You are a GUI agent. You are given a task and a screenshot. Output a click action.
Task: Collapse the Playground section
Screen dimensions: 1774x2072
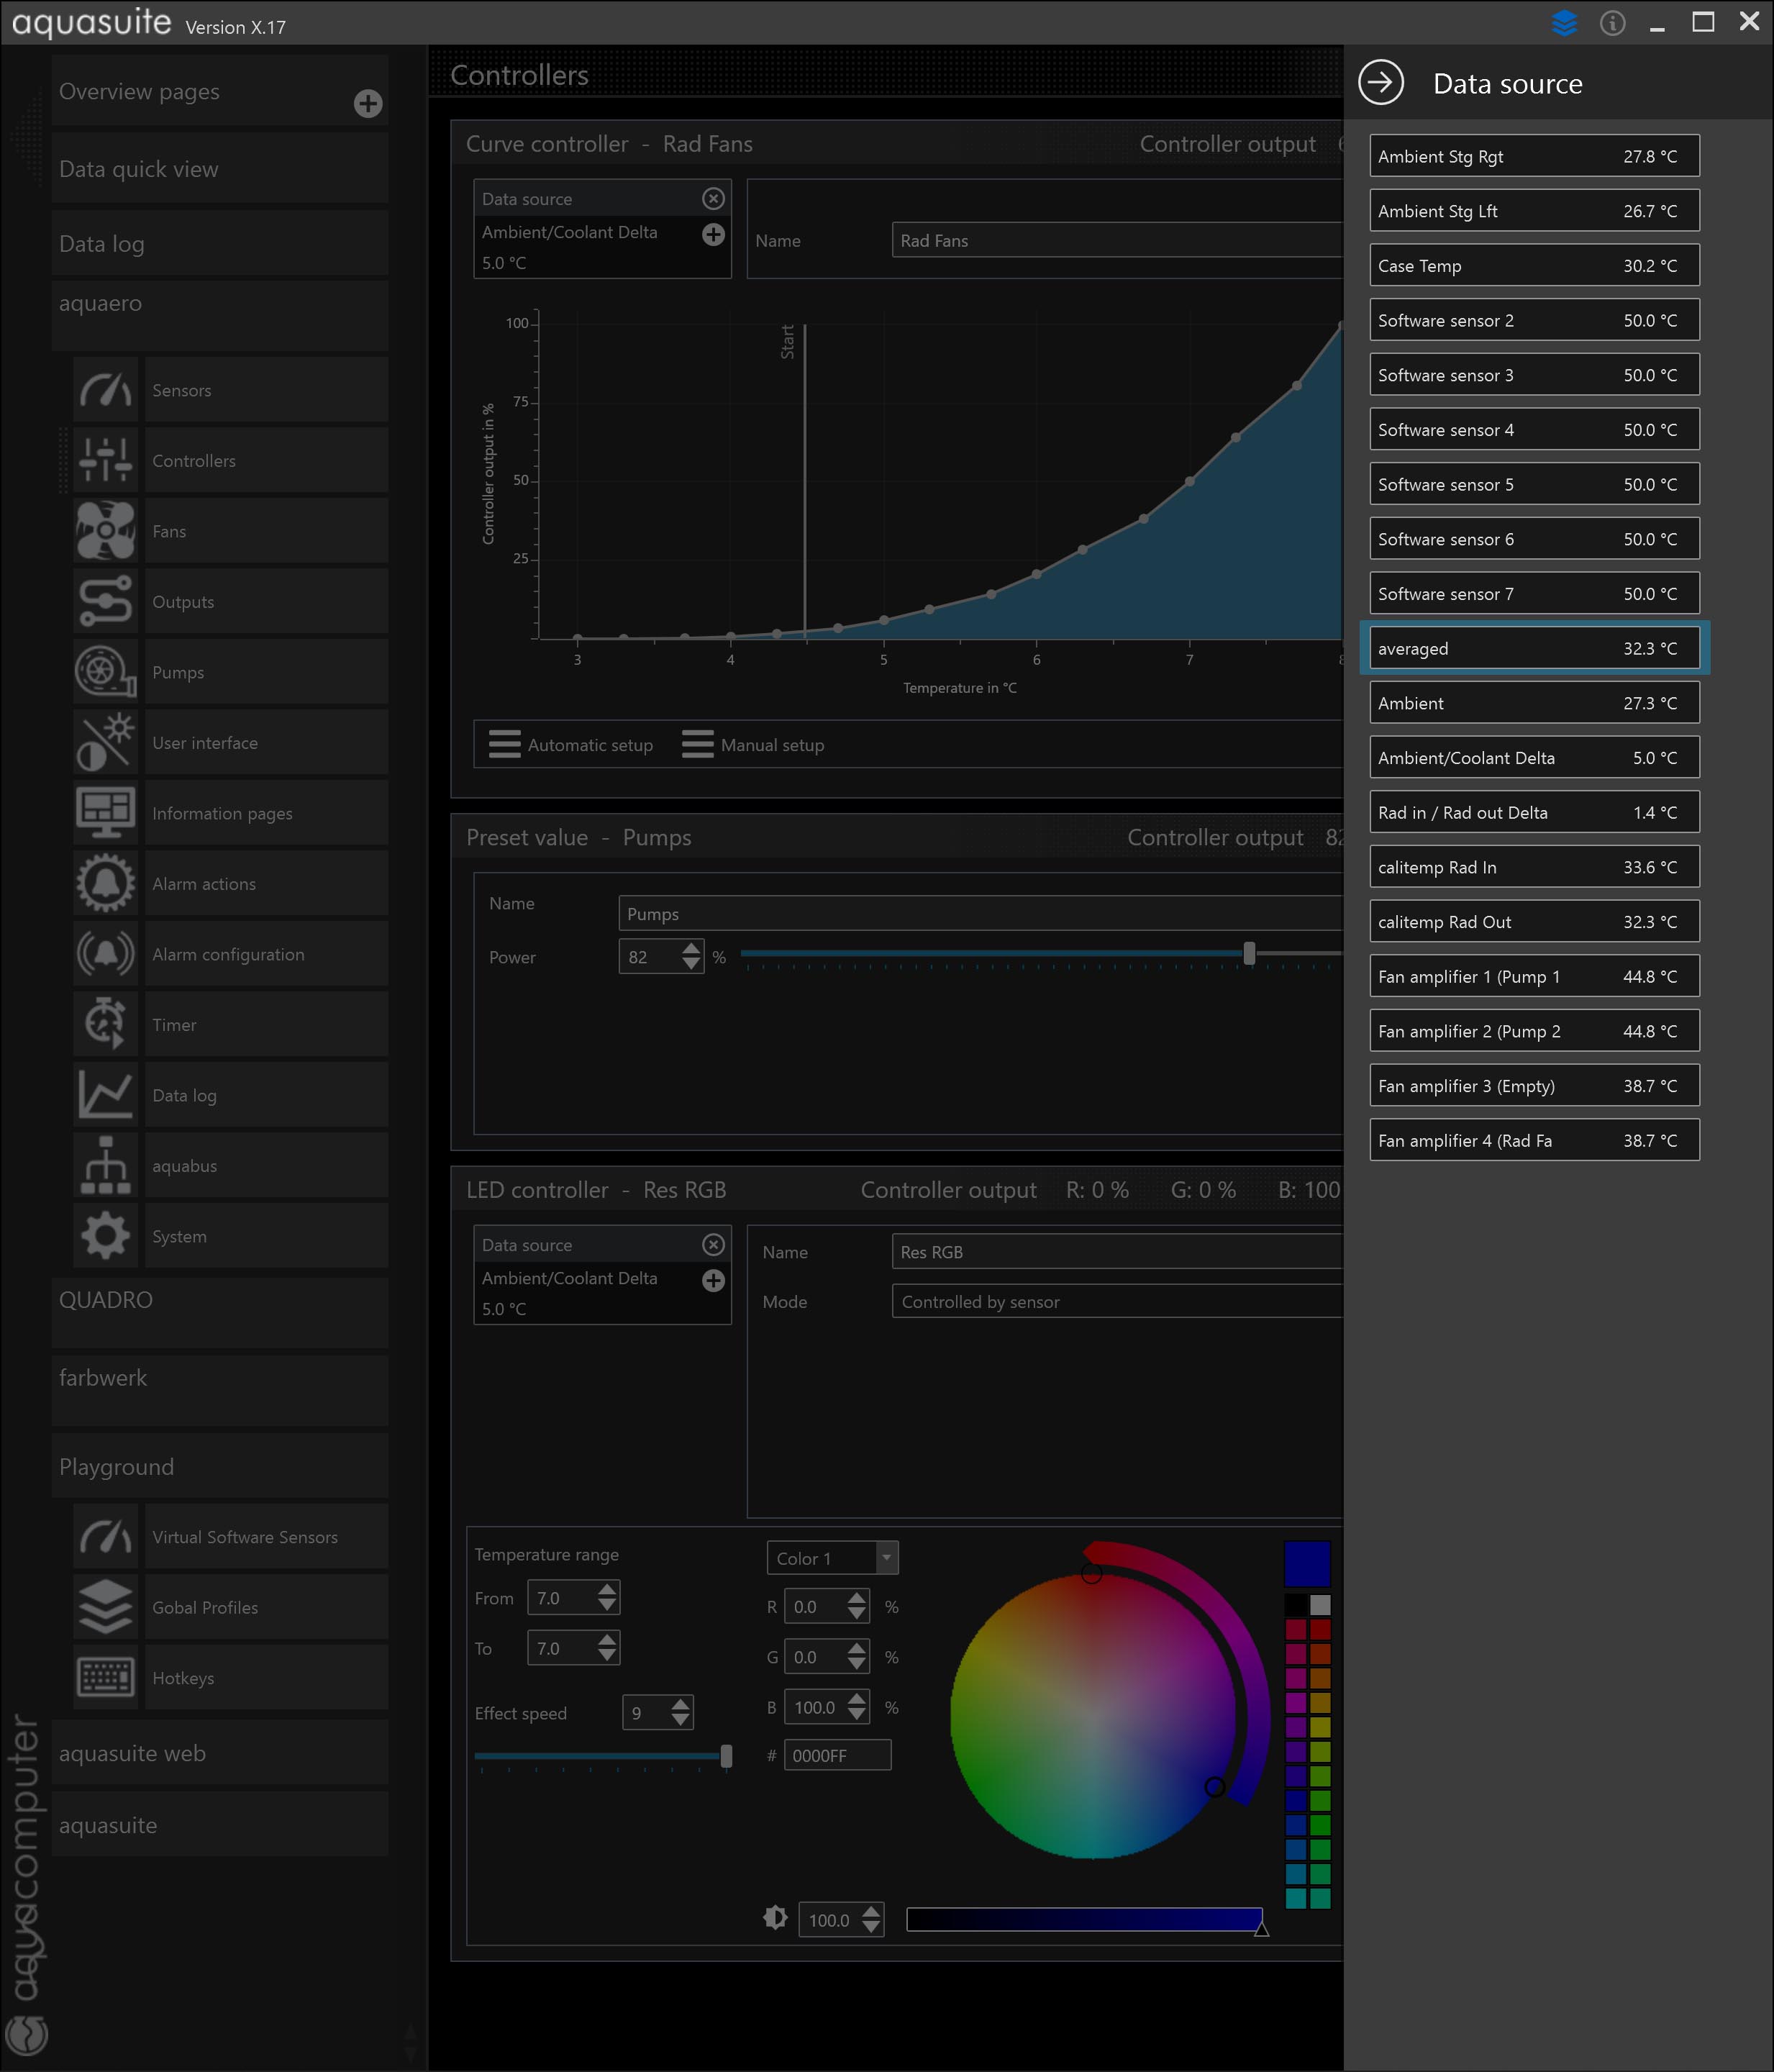[220, 1467]
